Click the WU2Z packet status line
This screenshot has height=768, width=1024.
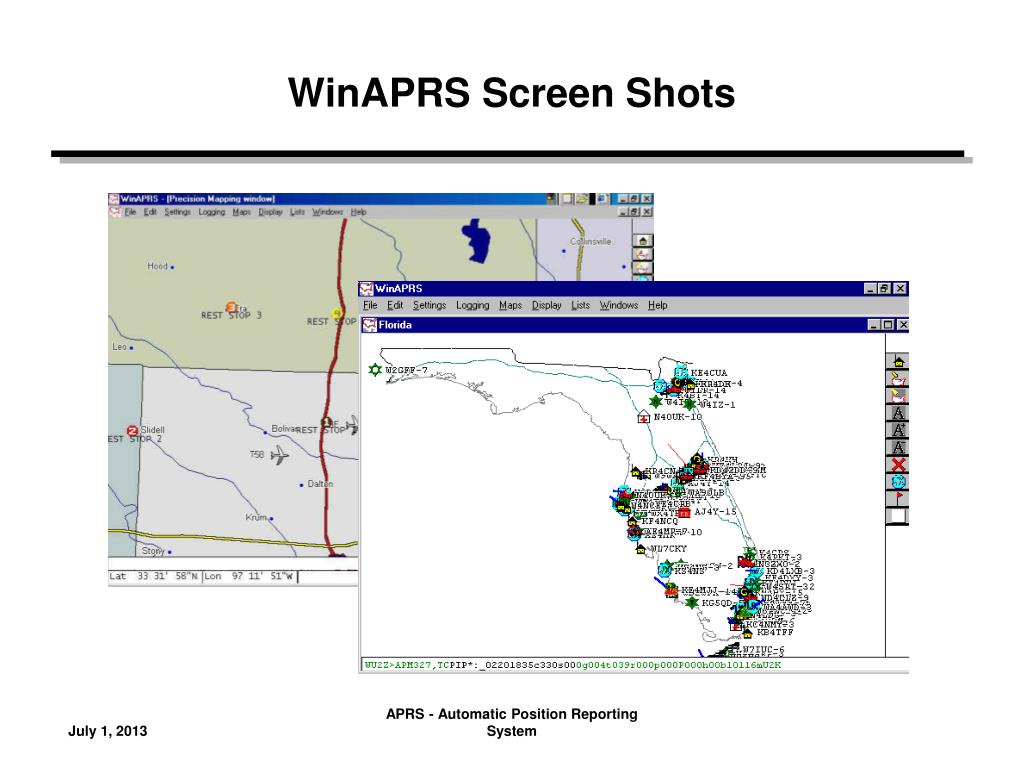pyautogui.click(x=573, y=665)
